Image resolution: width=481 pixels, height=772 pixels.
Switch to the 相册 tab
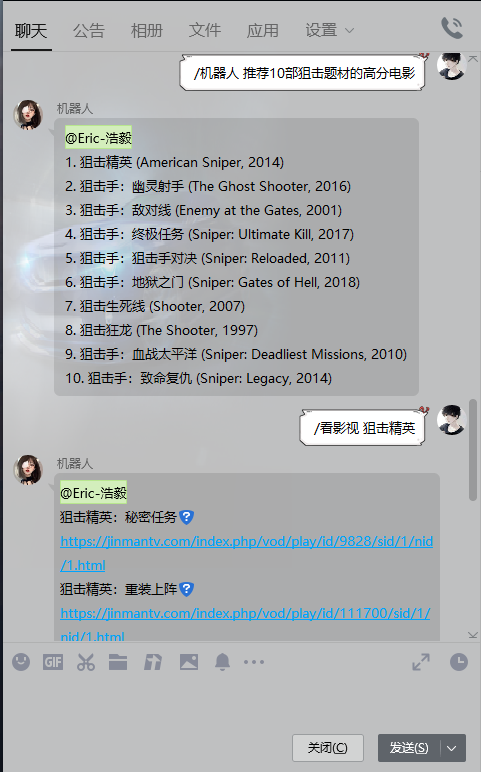pos(146,31)
